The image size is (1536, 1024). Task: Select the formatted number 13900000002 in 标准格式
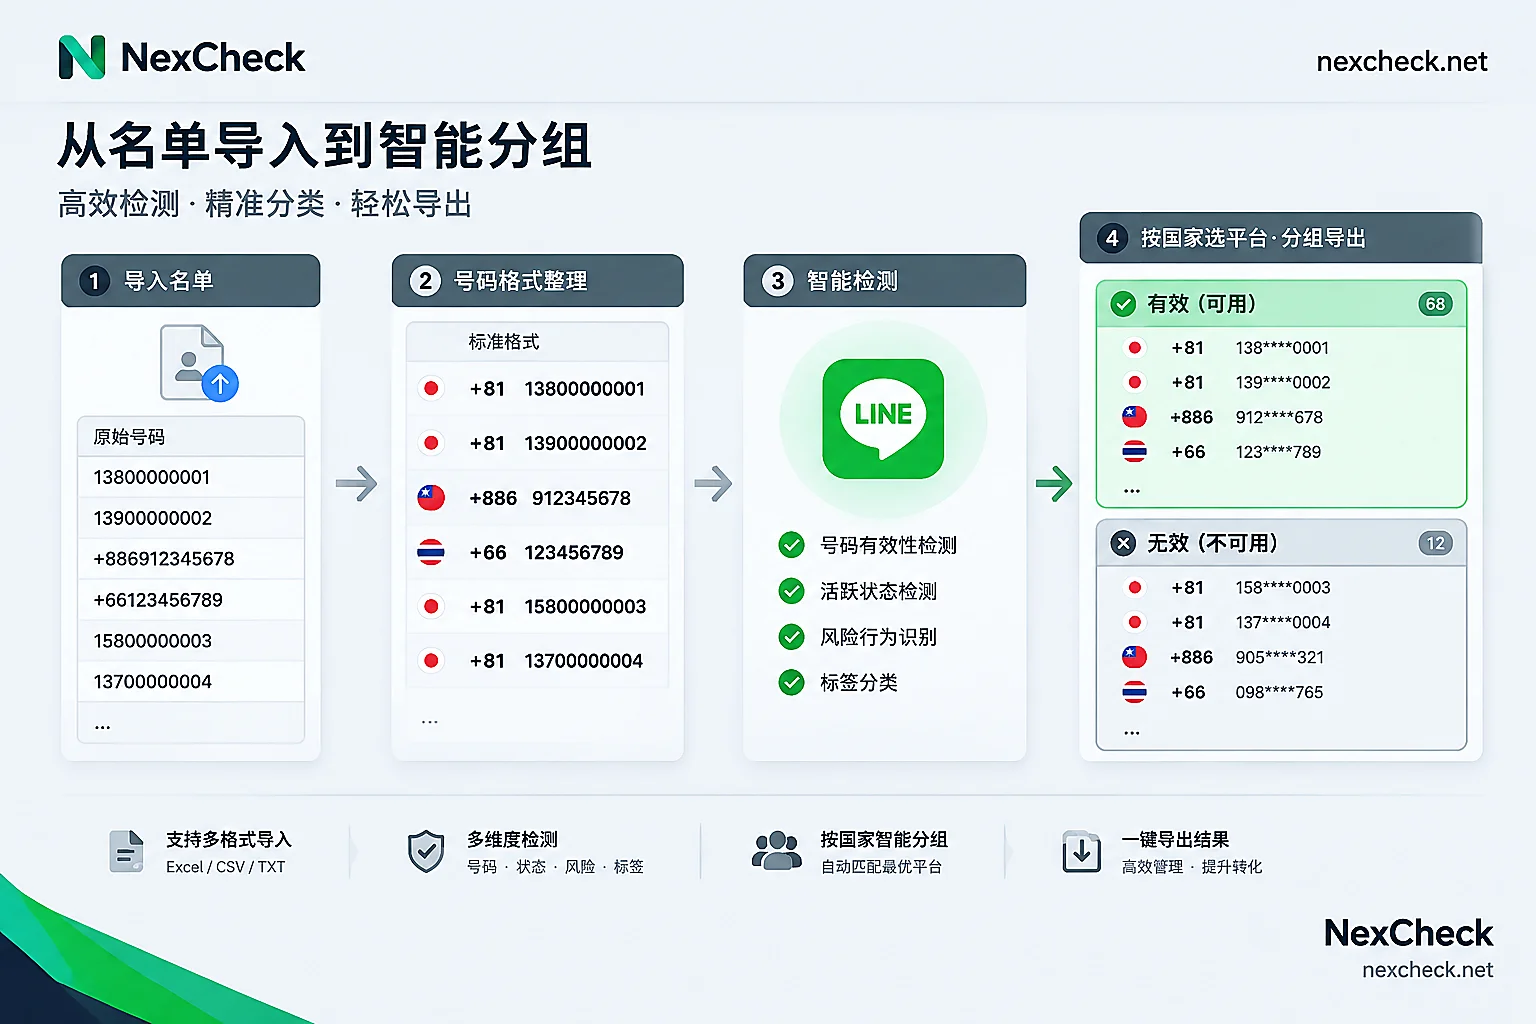pyautogui.click(x=585, y=443)
